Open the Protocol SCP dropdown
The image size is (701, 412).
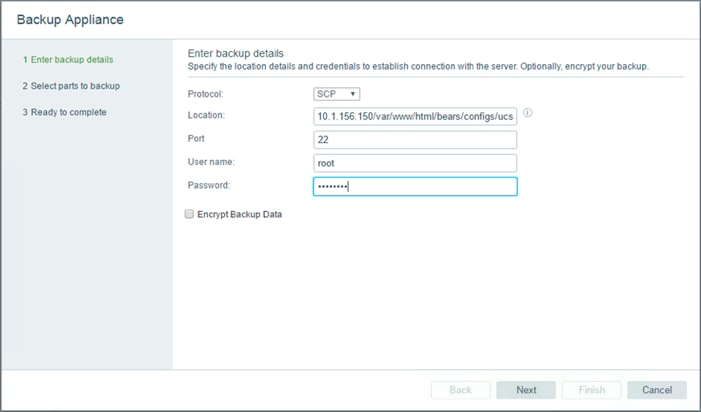coord(337,94)
